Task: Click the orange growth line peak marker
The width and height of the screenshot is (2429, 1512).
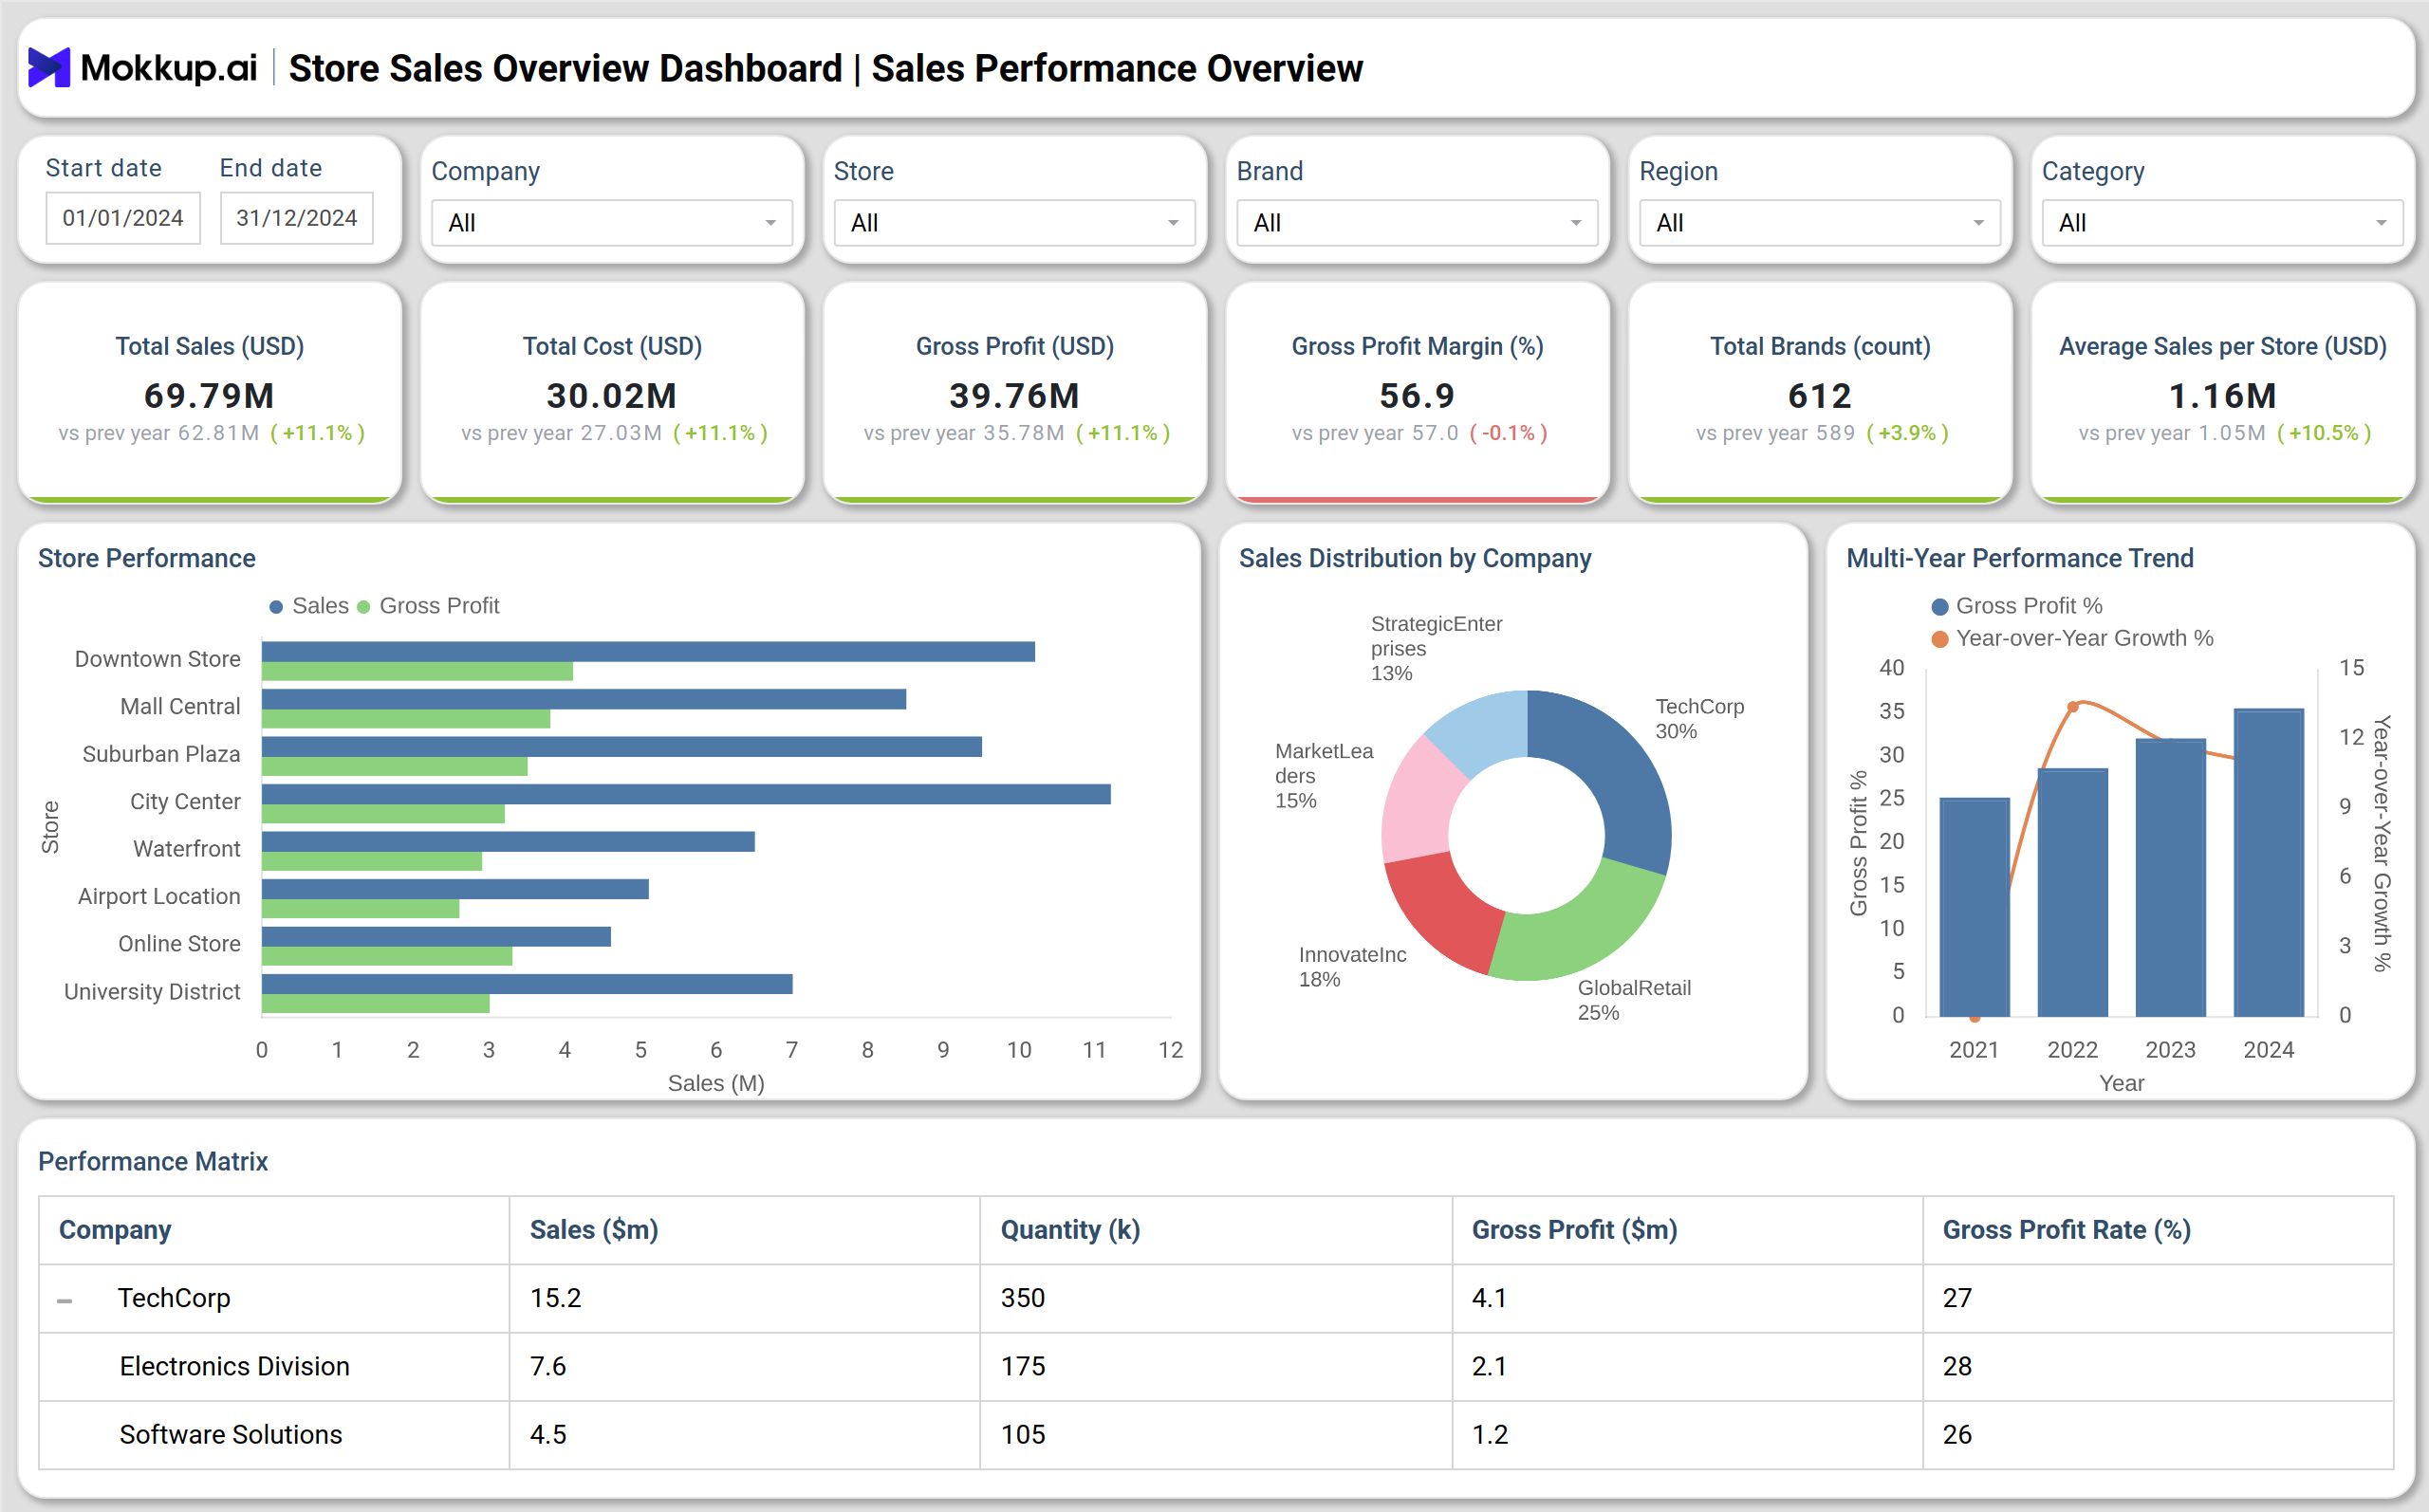Action: (x=2073, y=707)
